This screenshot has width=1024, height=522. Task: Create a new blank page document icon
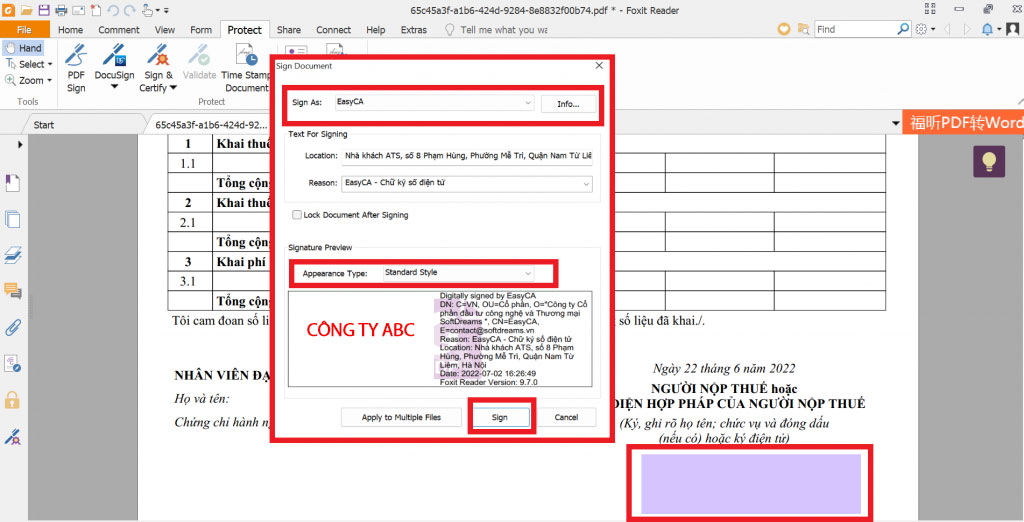[x=95, y=10]
